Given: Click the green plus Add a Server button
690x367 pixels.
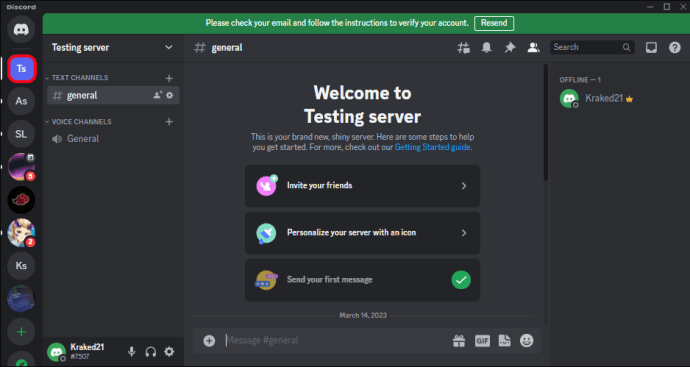Looking at the screenshot, I should pos(21,332).
